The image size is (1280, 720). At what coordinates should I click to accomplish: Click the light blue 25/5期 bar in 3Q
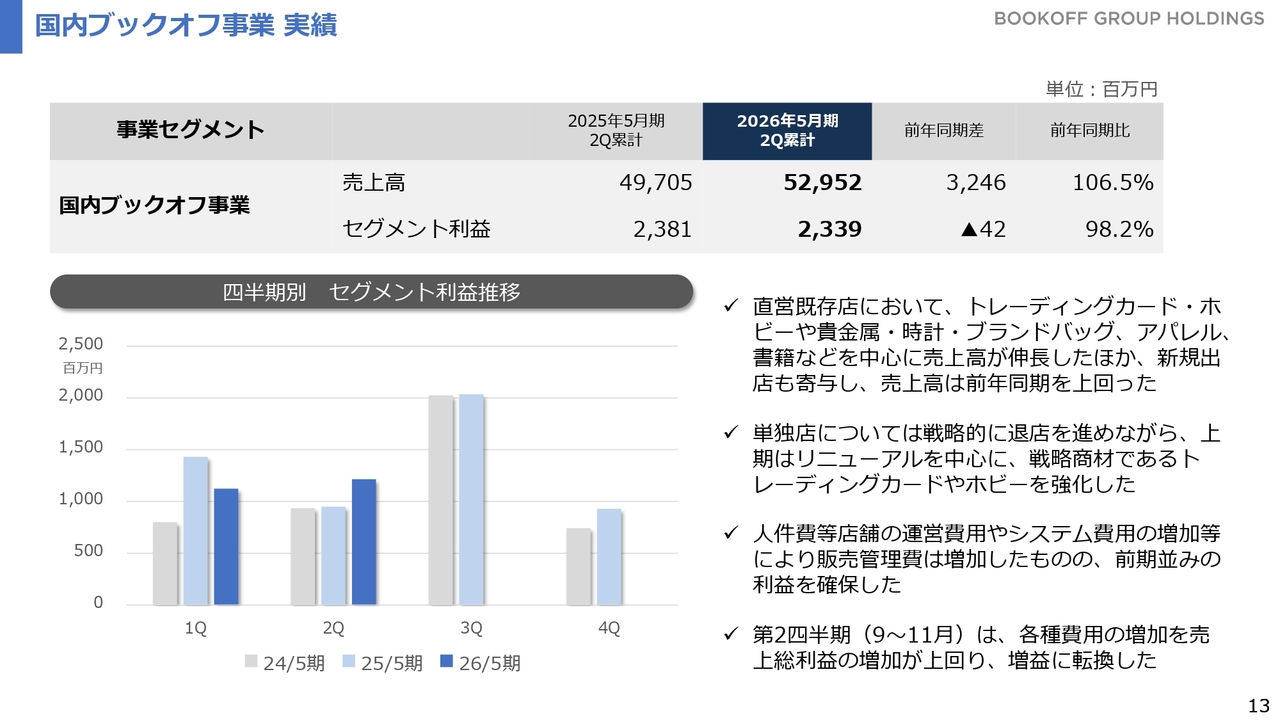click(x=471, y=500)
